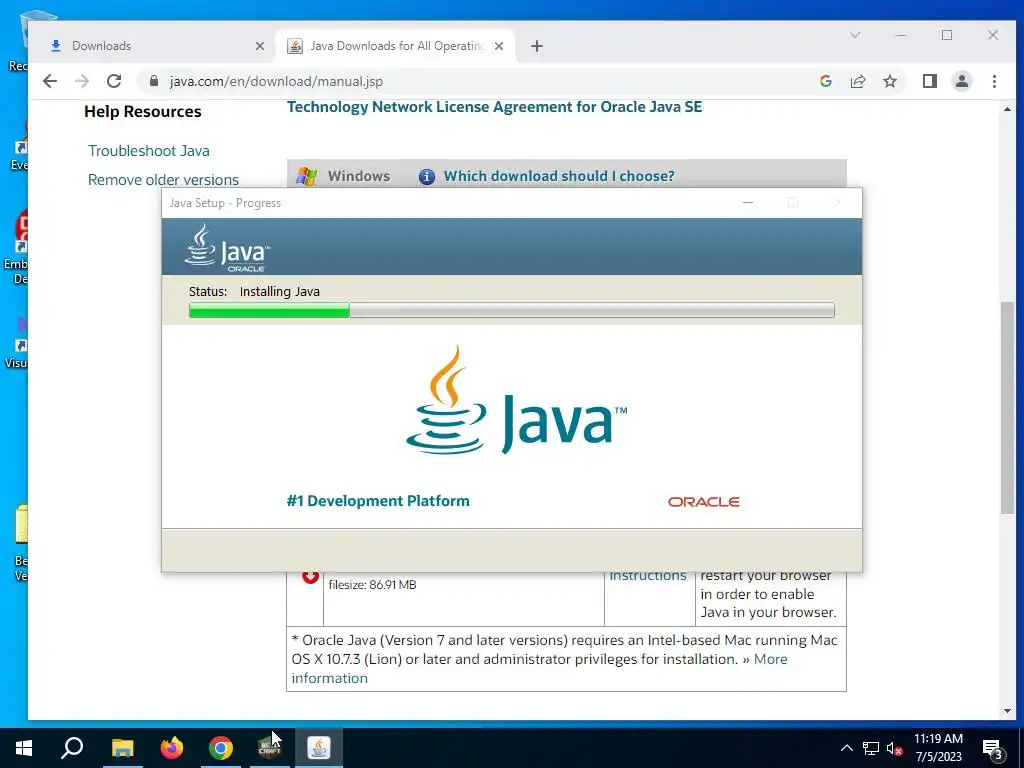
Task: Open the taskbar search icon
Action: [72, 748]
